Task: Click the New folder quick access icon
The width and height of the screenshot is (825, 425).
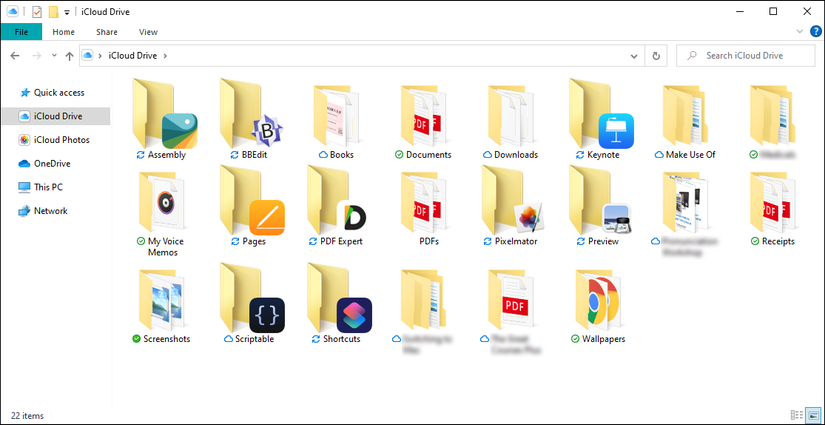Action: [53, 12]
